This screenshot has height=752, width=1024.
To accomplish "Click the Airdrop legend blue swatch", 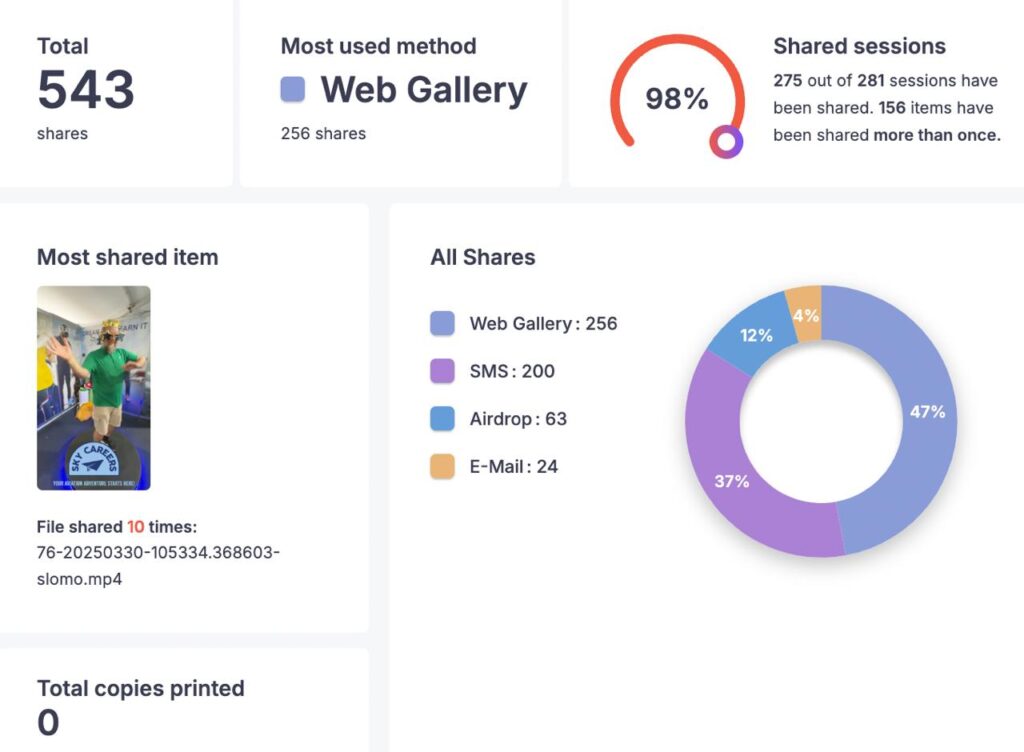I will 443,419.
